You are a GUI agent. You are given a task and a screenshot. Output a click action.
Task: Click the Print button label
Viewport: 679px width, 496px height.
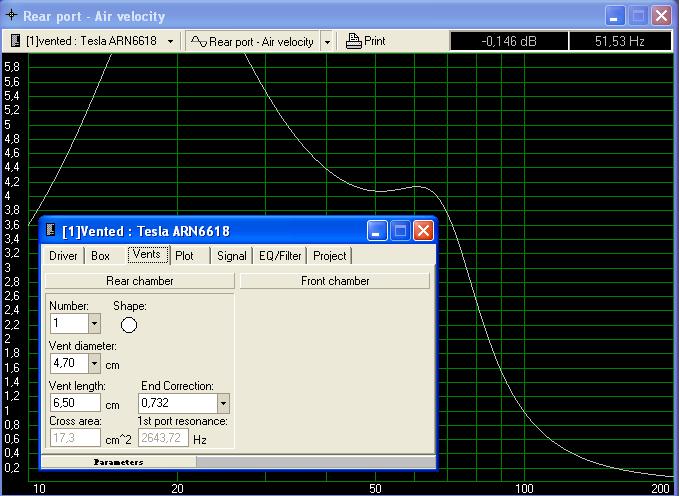coord(375,41)
